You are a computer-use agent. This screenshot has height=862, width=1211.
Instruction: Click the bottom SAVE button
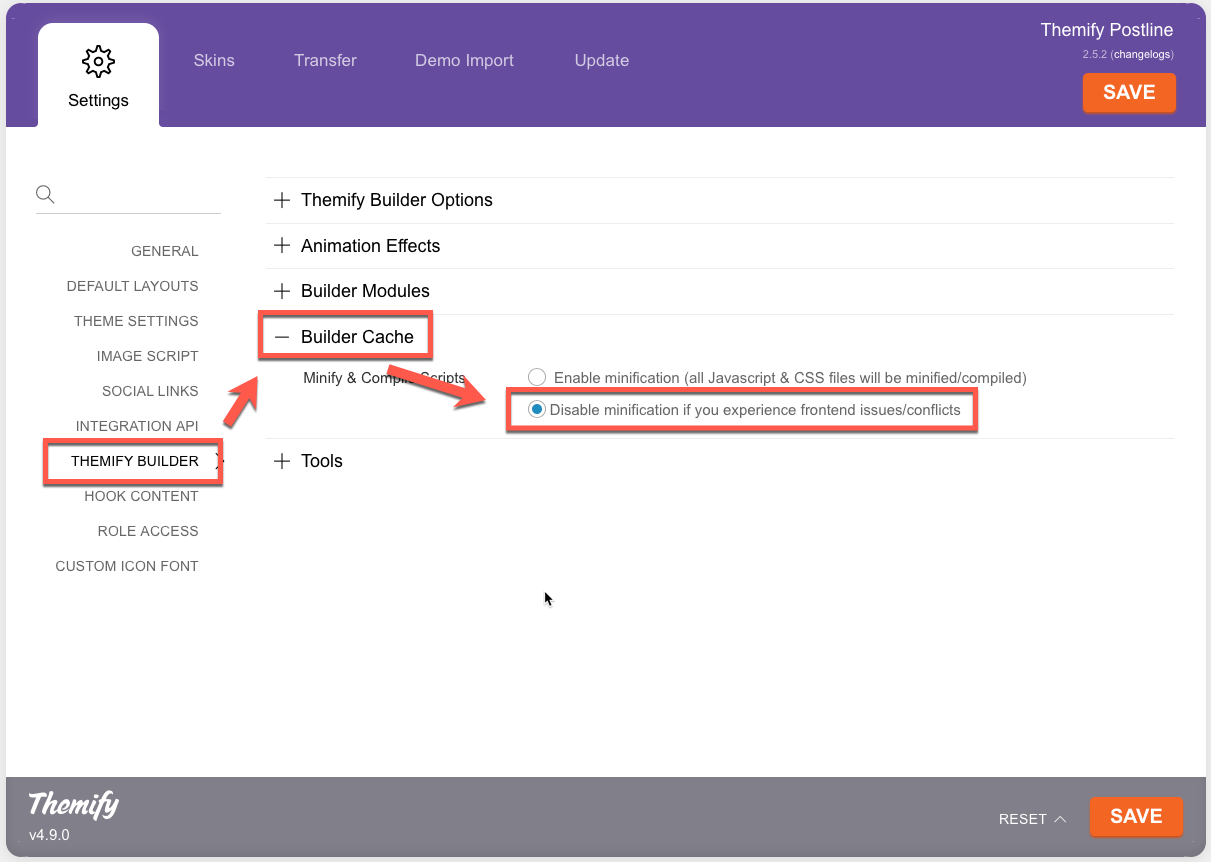click(1136, 816)
